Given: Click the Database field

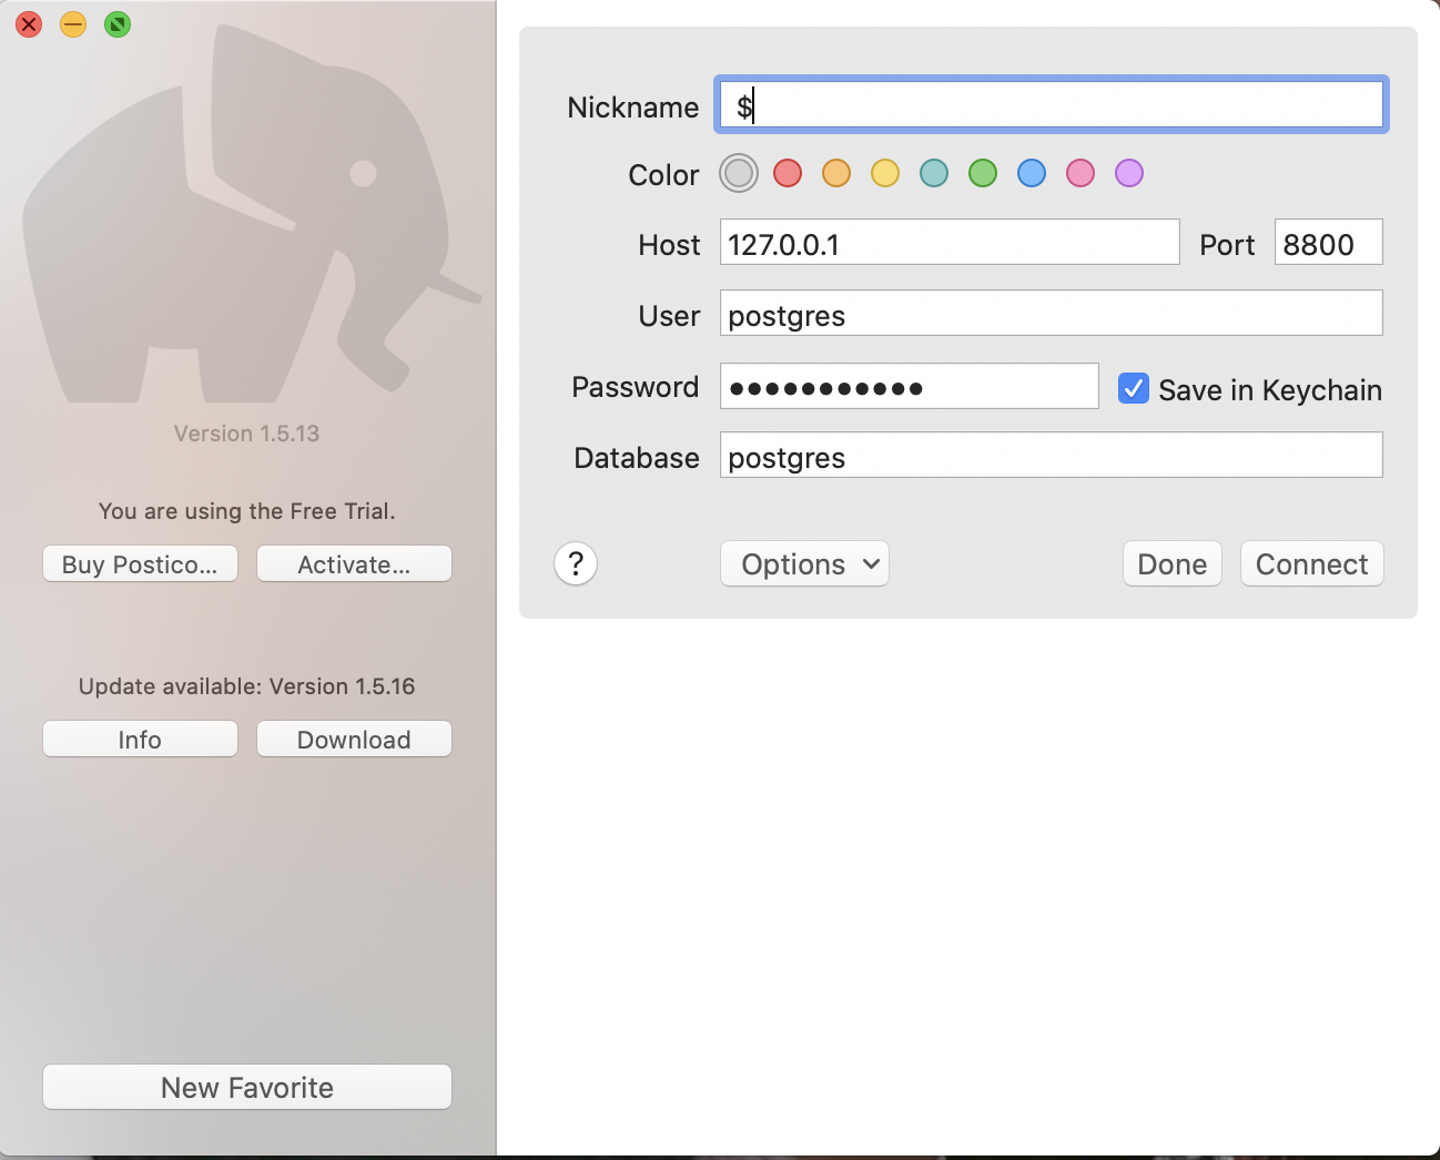Looking at the screenshot, I should (x=1051, y=455).
